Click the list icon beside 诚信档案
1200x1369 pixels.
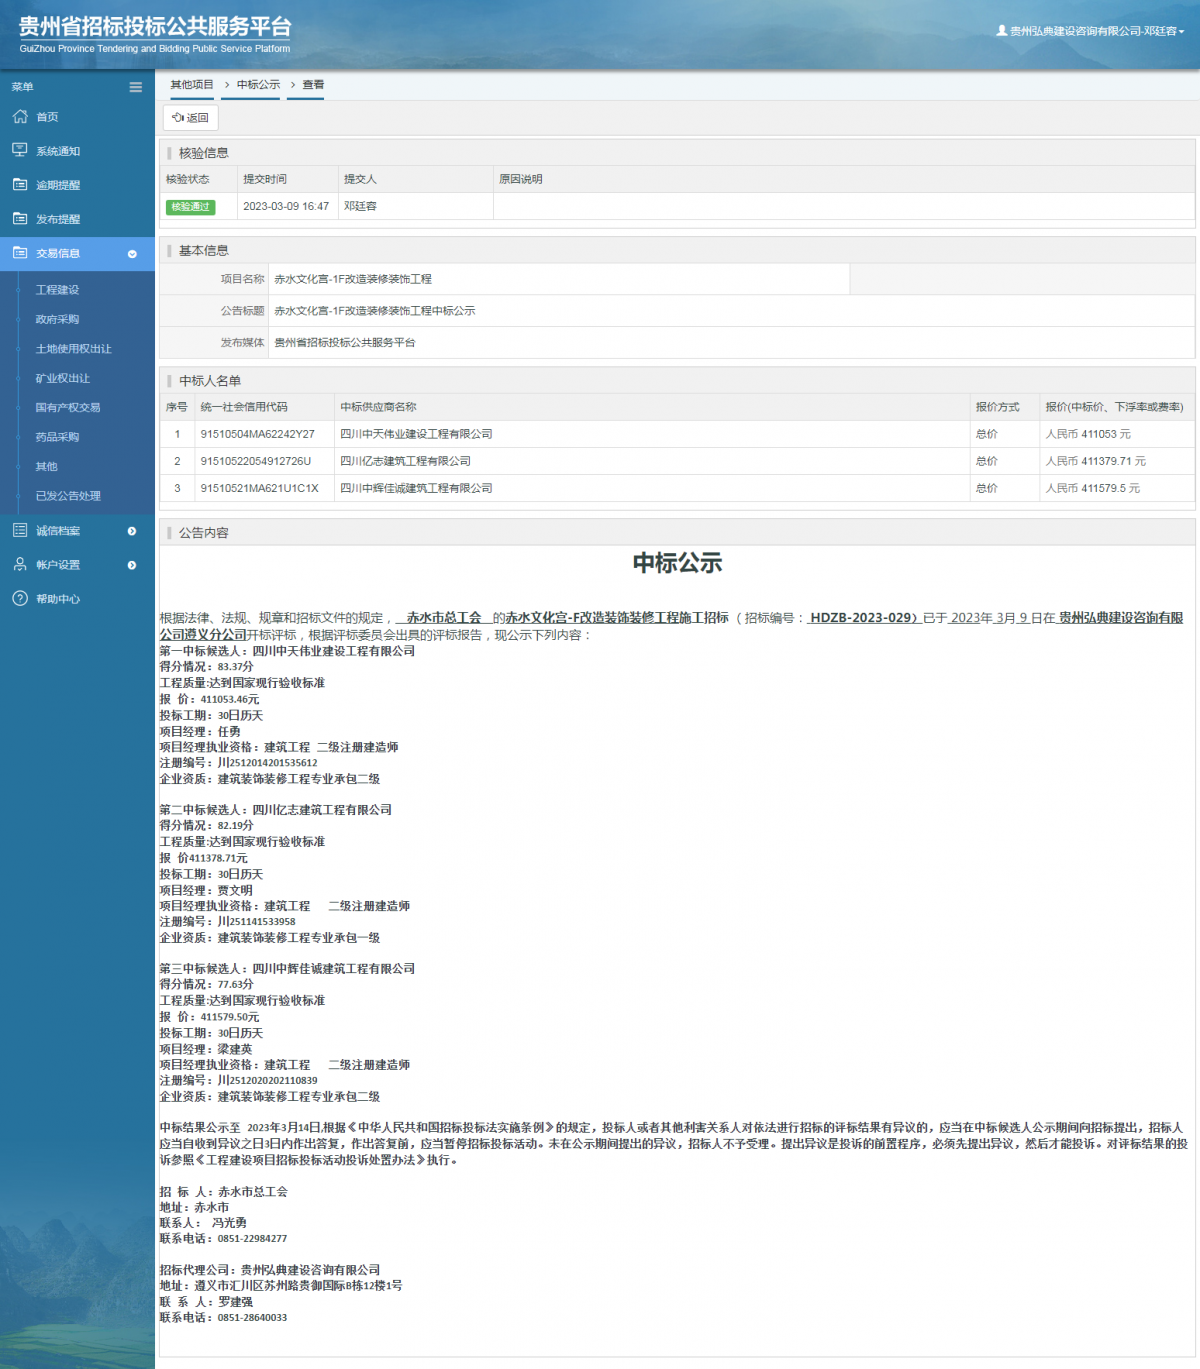(x=20, y=530)
